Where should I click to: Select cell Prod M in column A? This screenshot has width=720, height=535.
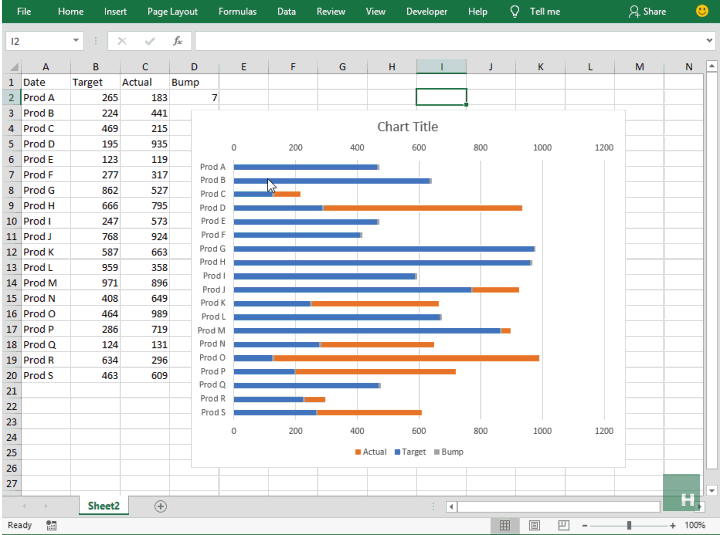point(46,283)
